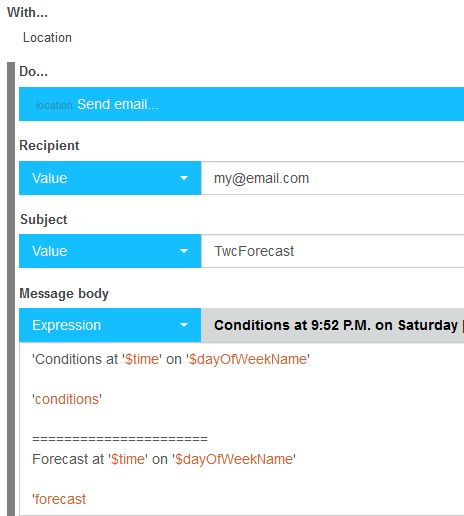Click the 'conditions' variable in expression
The image size is (464, 516).
[x=67, y=399]
